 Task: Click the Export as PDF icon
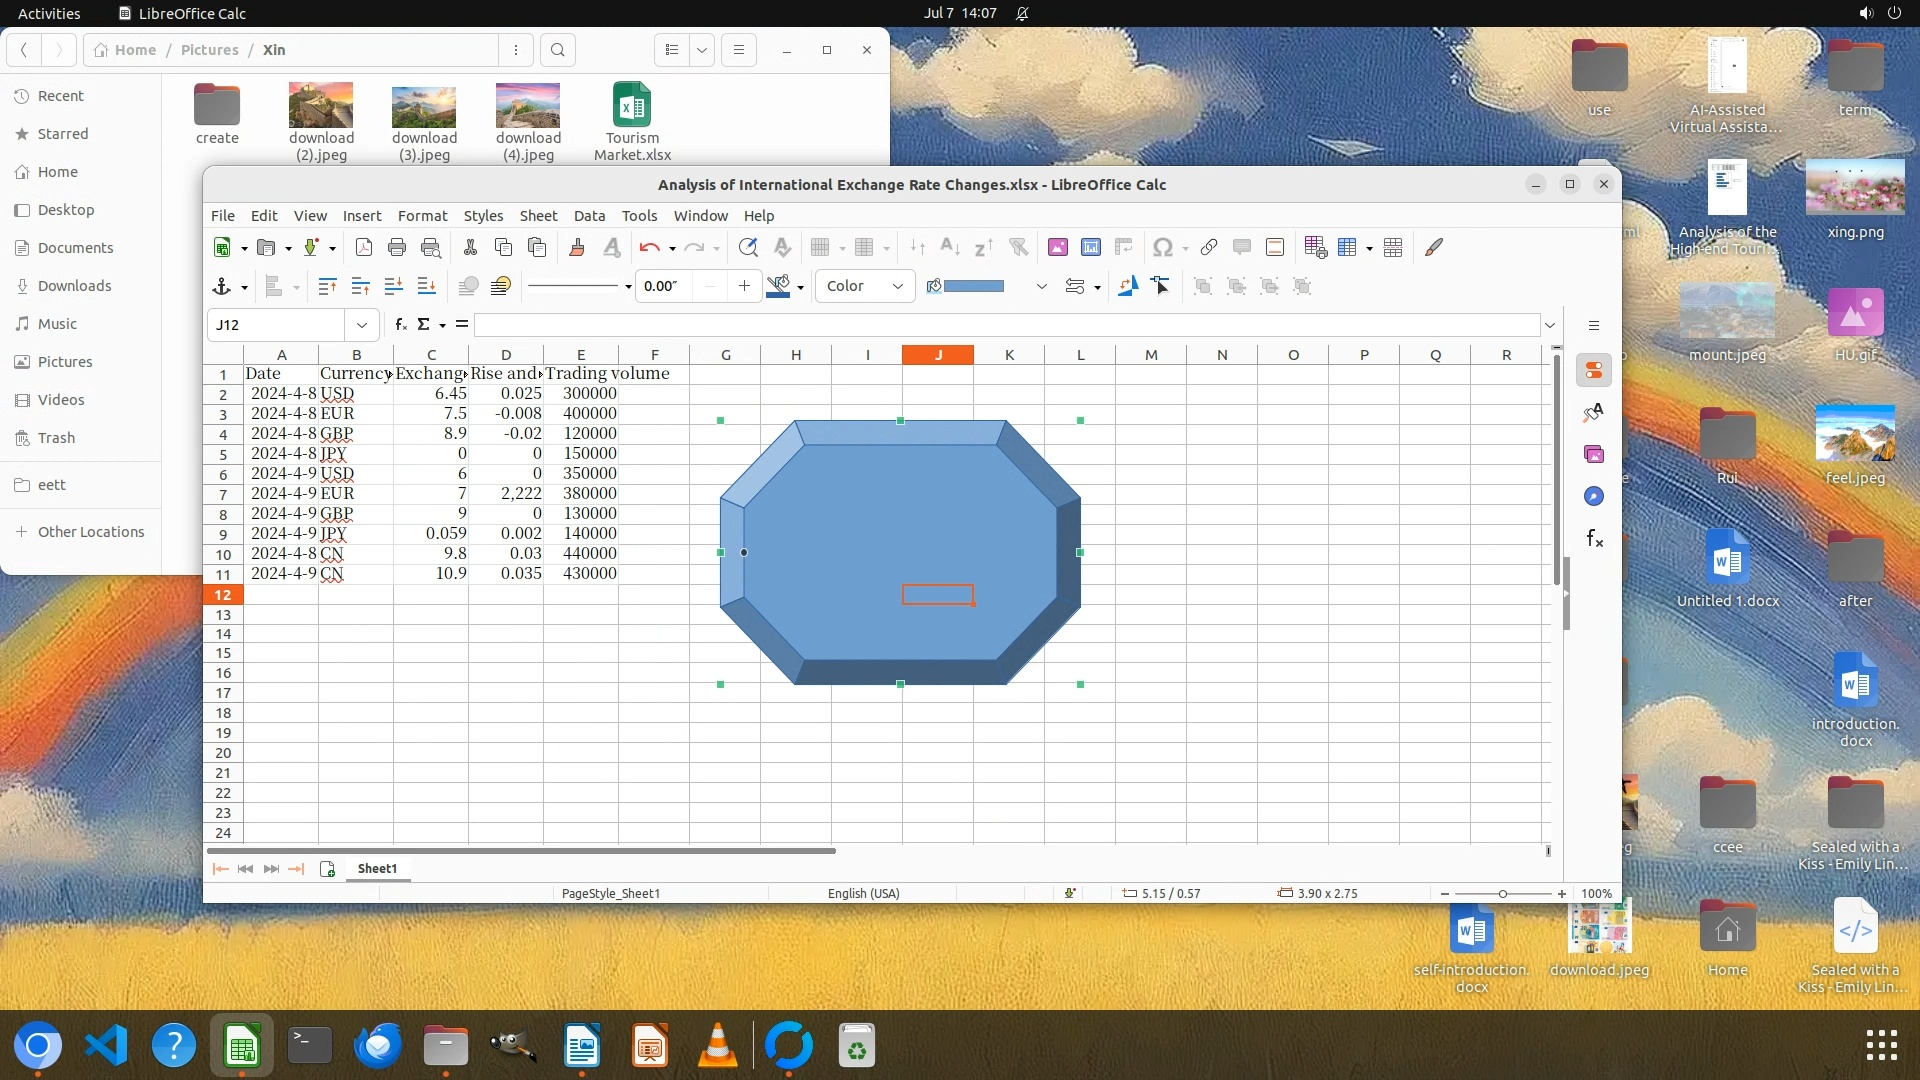(x=364, y=247)
